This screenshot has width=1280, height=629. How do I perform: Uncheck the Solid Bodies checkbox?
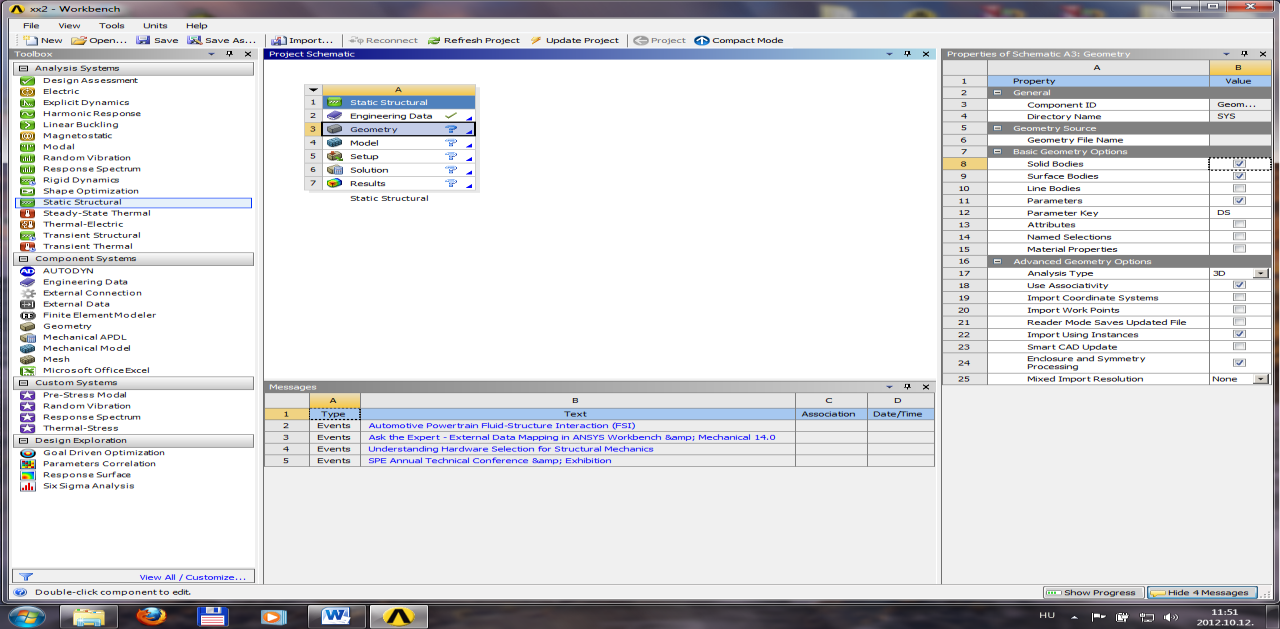coord(1239,164)
